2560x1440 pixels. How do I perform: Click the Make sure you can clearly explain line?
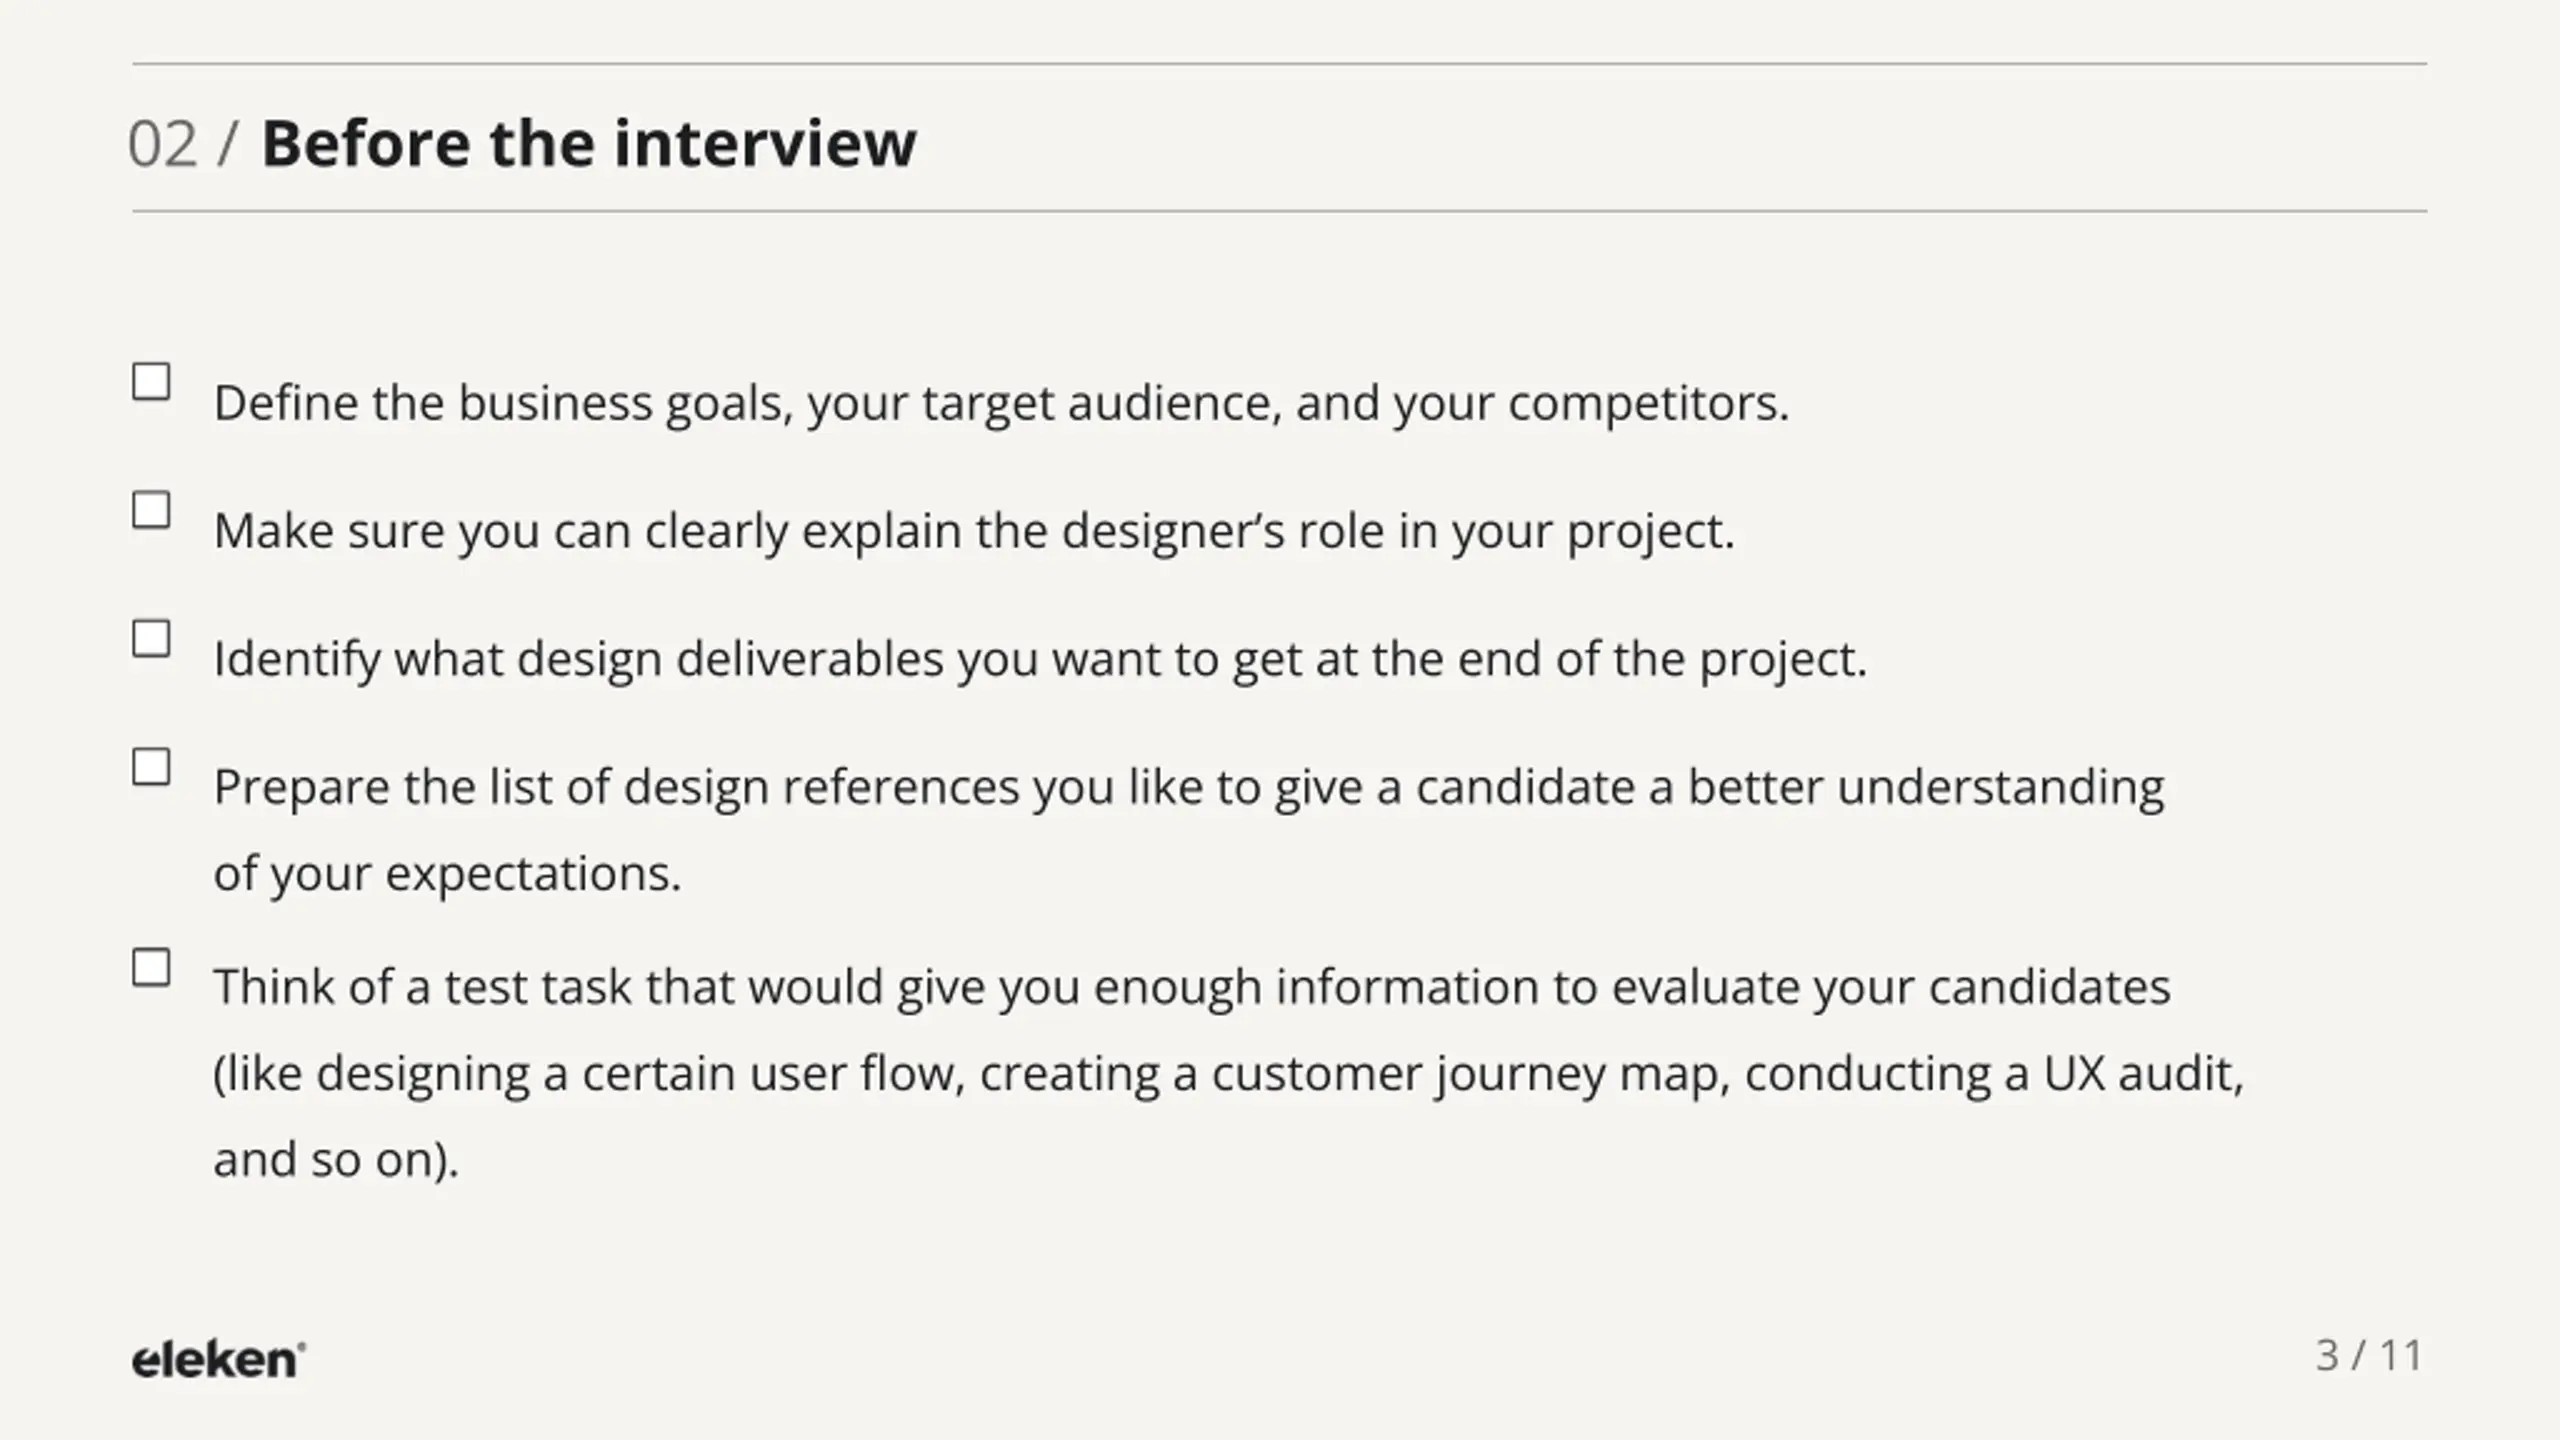(974, 532)
